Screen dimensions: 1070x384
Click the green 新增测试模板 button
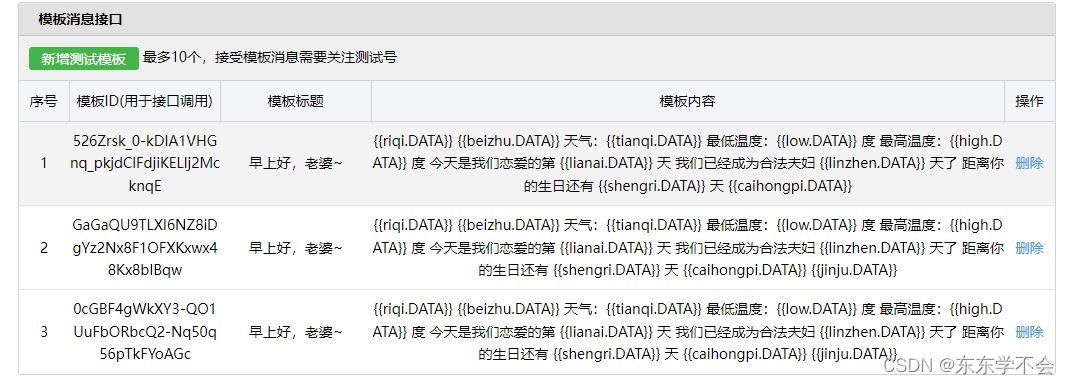pos(84,59)
